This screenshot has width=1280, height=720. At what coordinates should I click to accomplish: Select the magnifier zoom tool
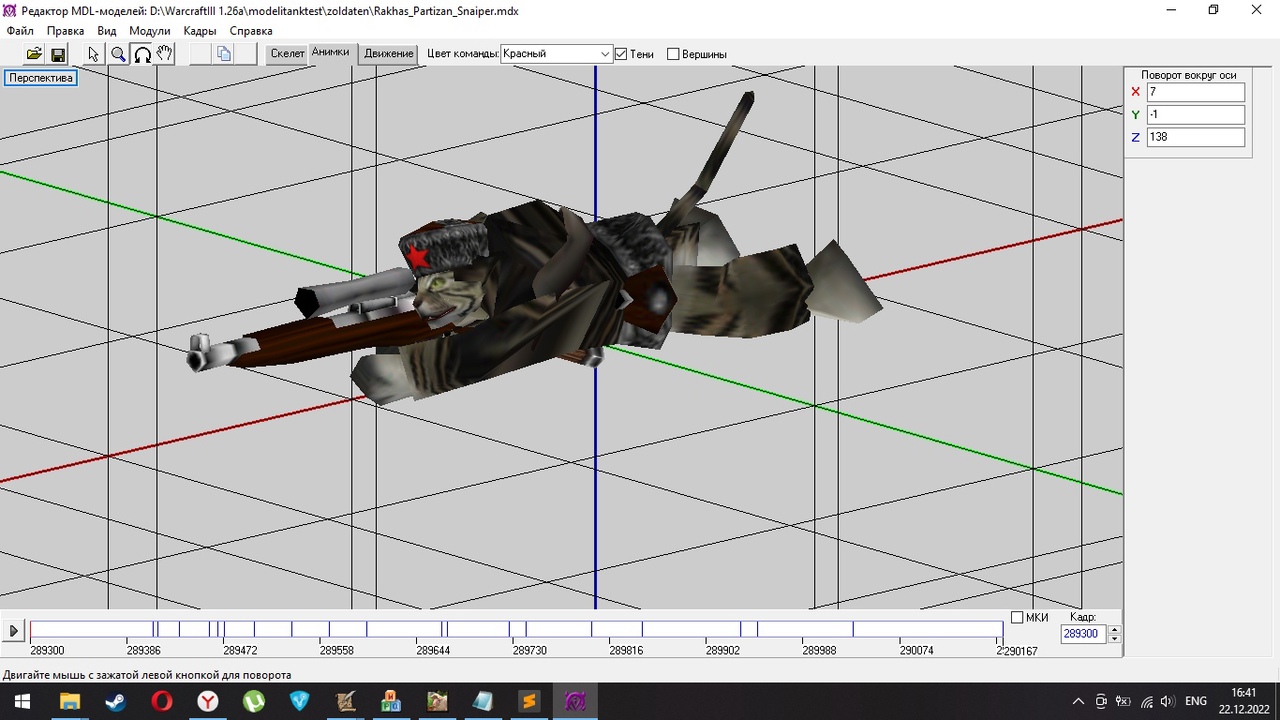[x=118, y=54]
